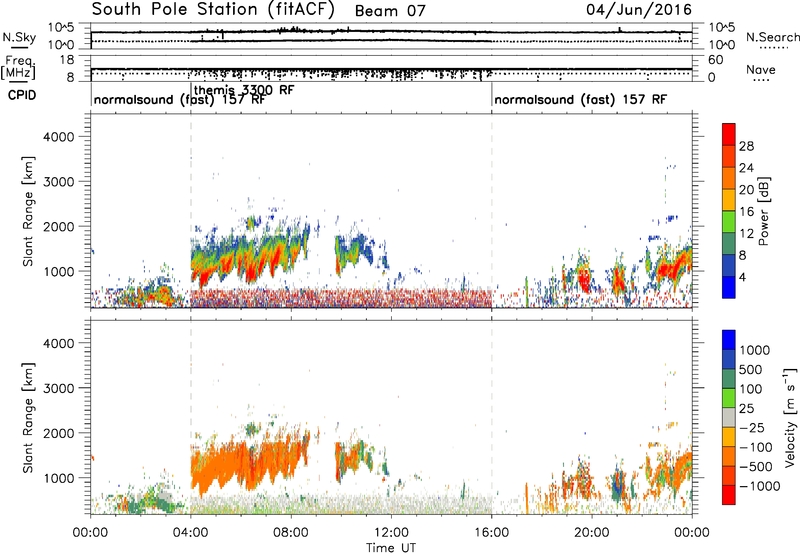Click '3000' on the velocity panel range axis
This screenshot has width=800, height=554.
58,388
